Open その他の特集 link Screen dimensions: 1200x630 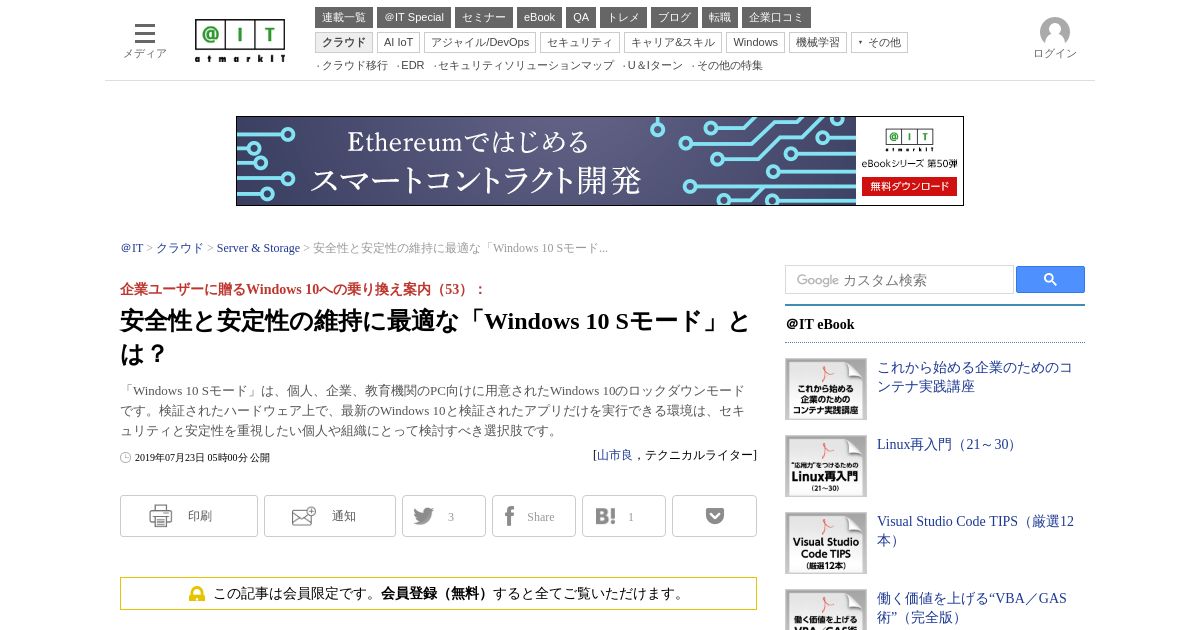coord(729,66)
